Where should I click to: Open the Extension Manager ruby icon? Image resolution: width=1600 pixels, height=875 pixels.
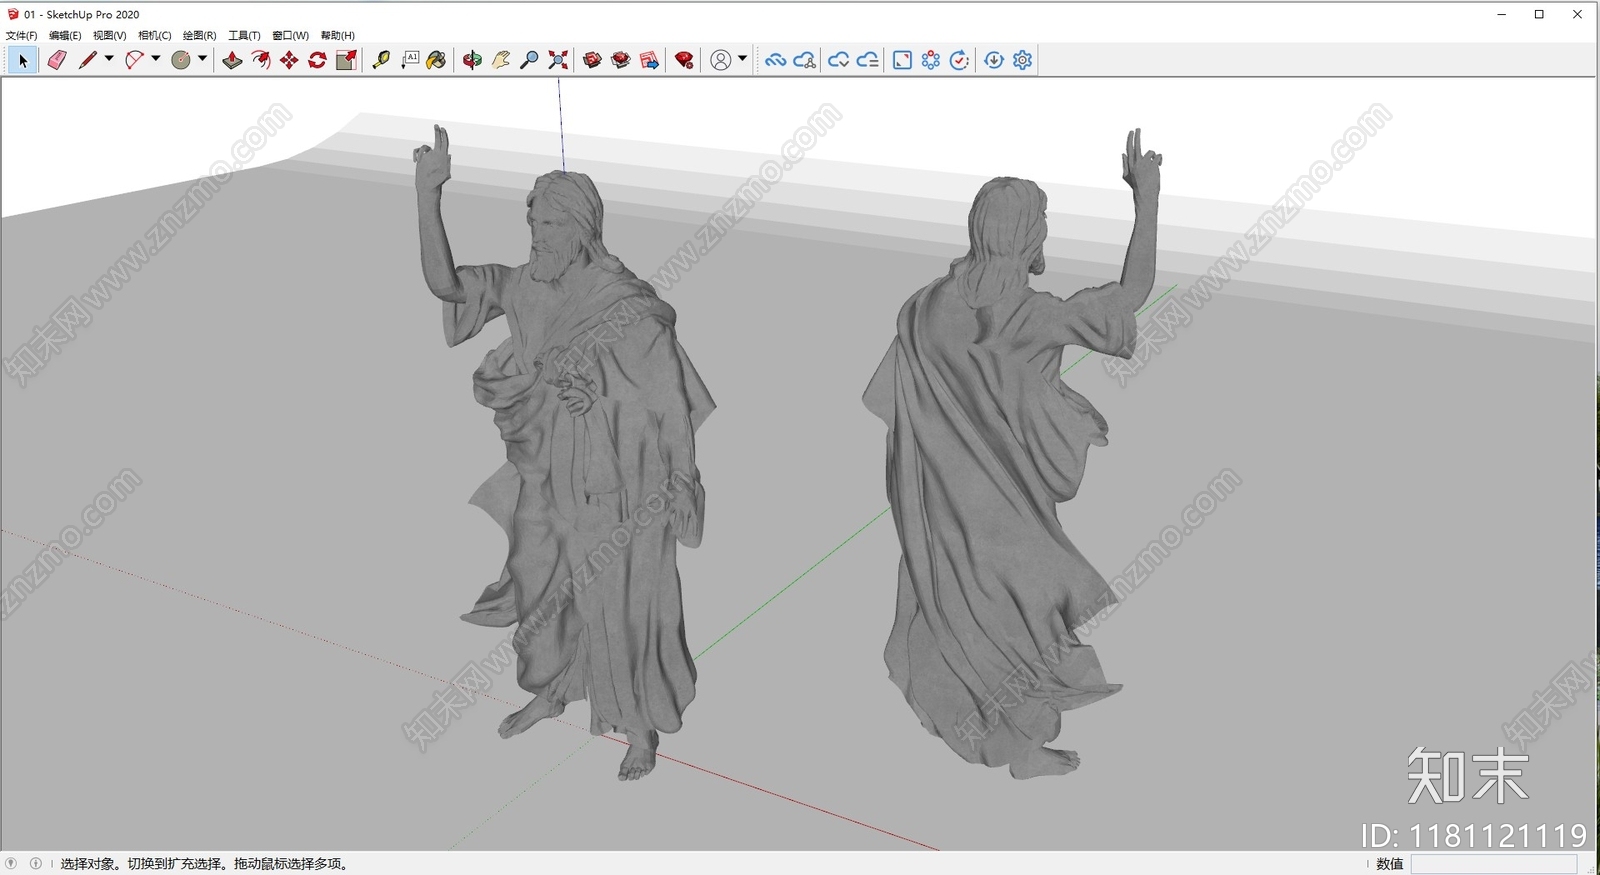(x=684, y=60)
